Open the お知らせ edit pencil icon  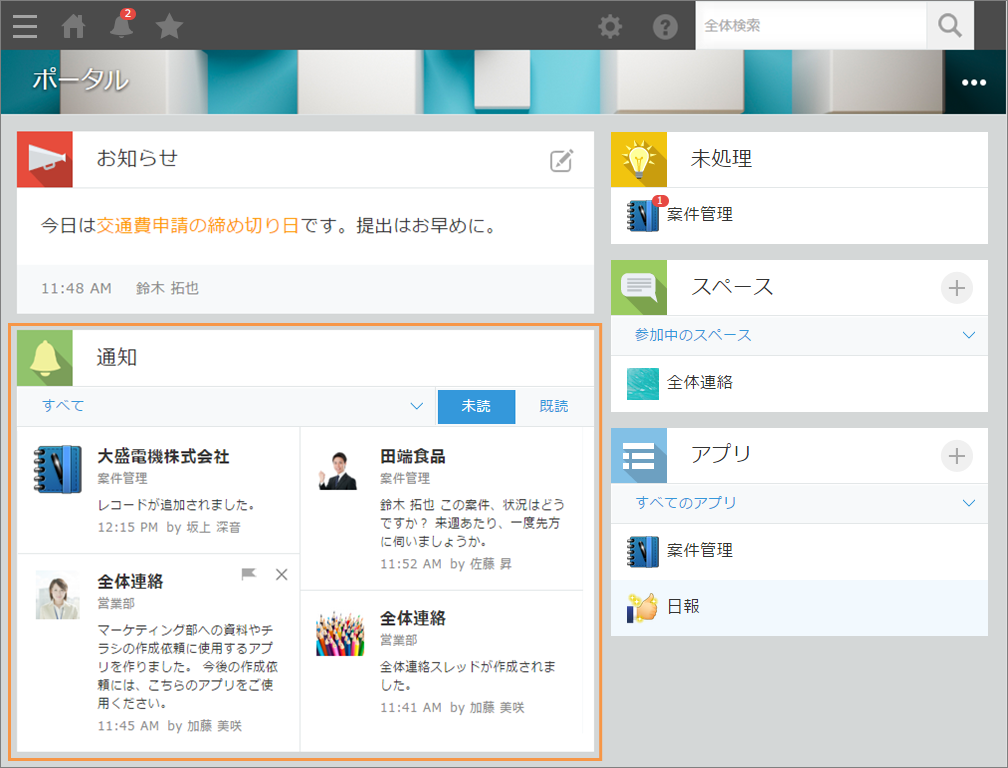[x=562, y=158]
